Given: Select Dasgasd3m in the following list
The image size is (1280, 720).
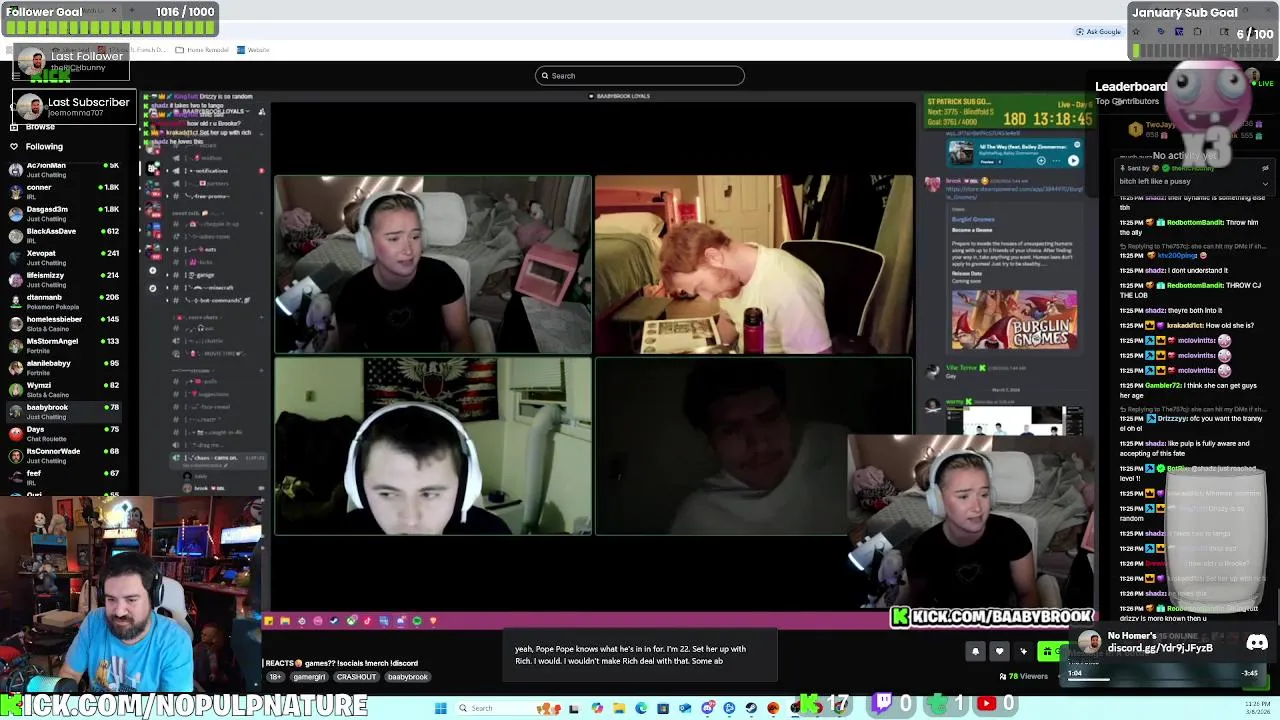Looking at the screenshot, I should pyautogui.click(x=62, y=213).
